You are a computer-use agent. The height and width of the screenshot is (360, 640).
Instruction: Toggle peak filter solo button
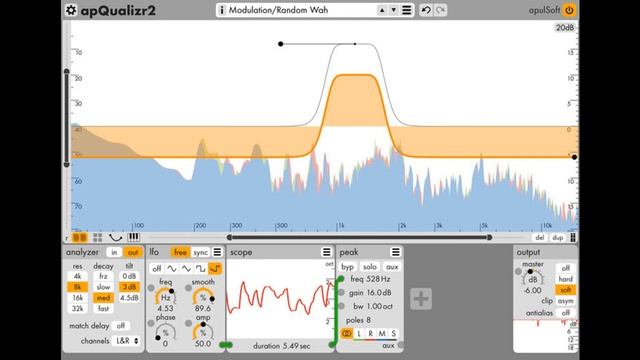tap(370, 267)
